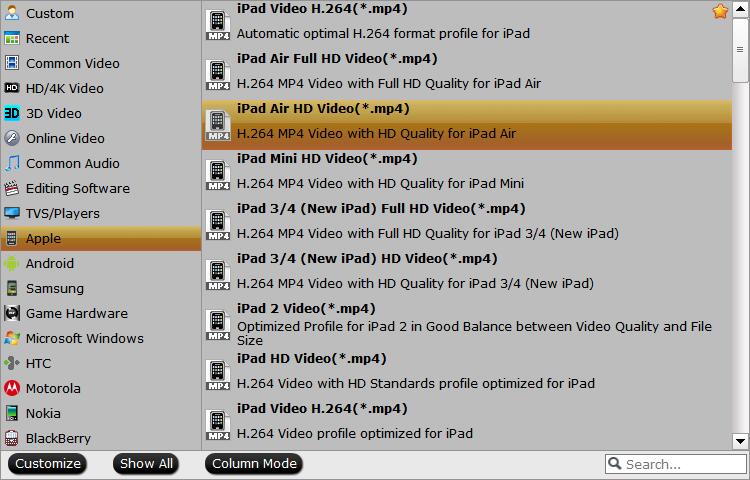
Task: Click the Common Audio music note icon
Action: coord(12,163)
